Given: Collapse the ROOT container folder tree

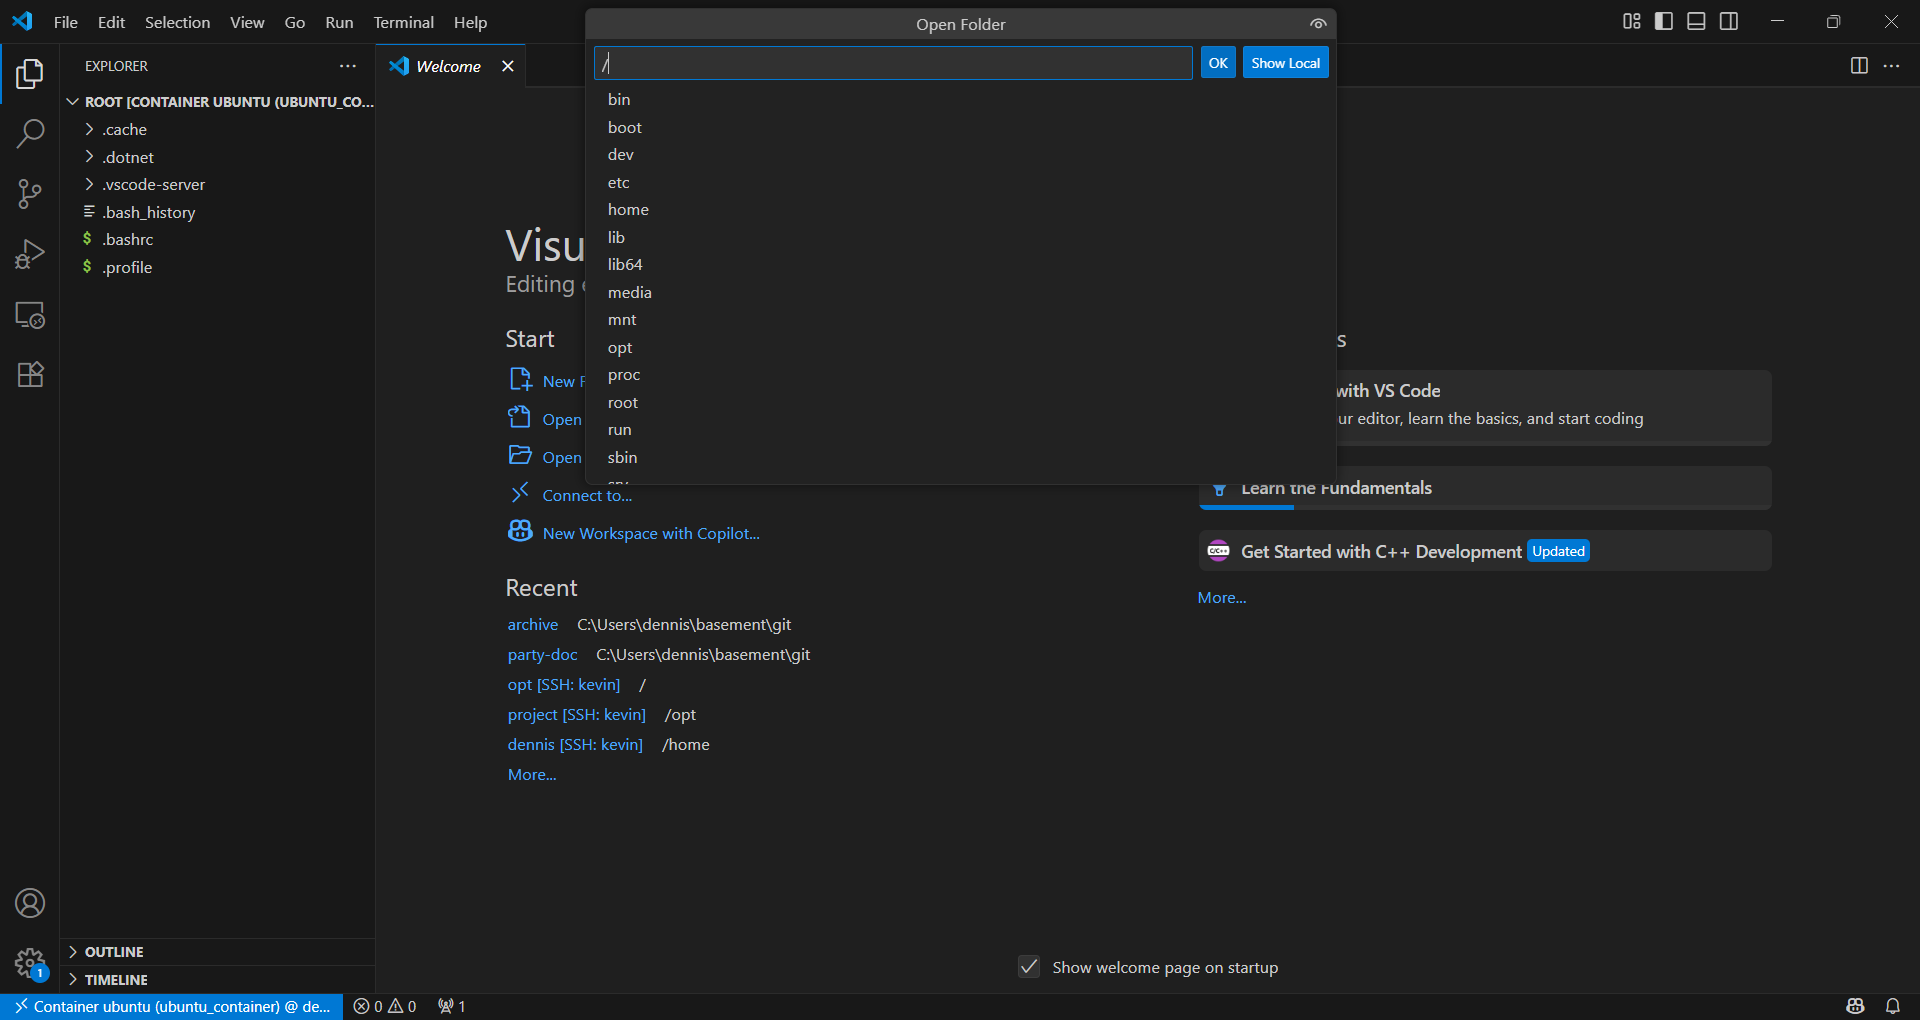Looking at the screenshot, I should point(72,101).
